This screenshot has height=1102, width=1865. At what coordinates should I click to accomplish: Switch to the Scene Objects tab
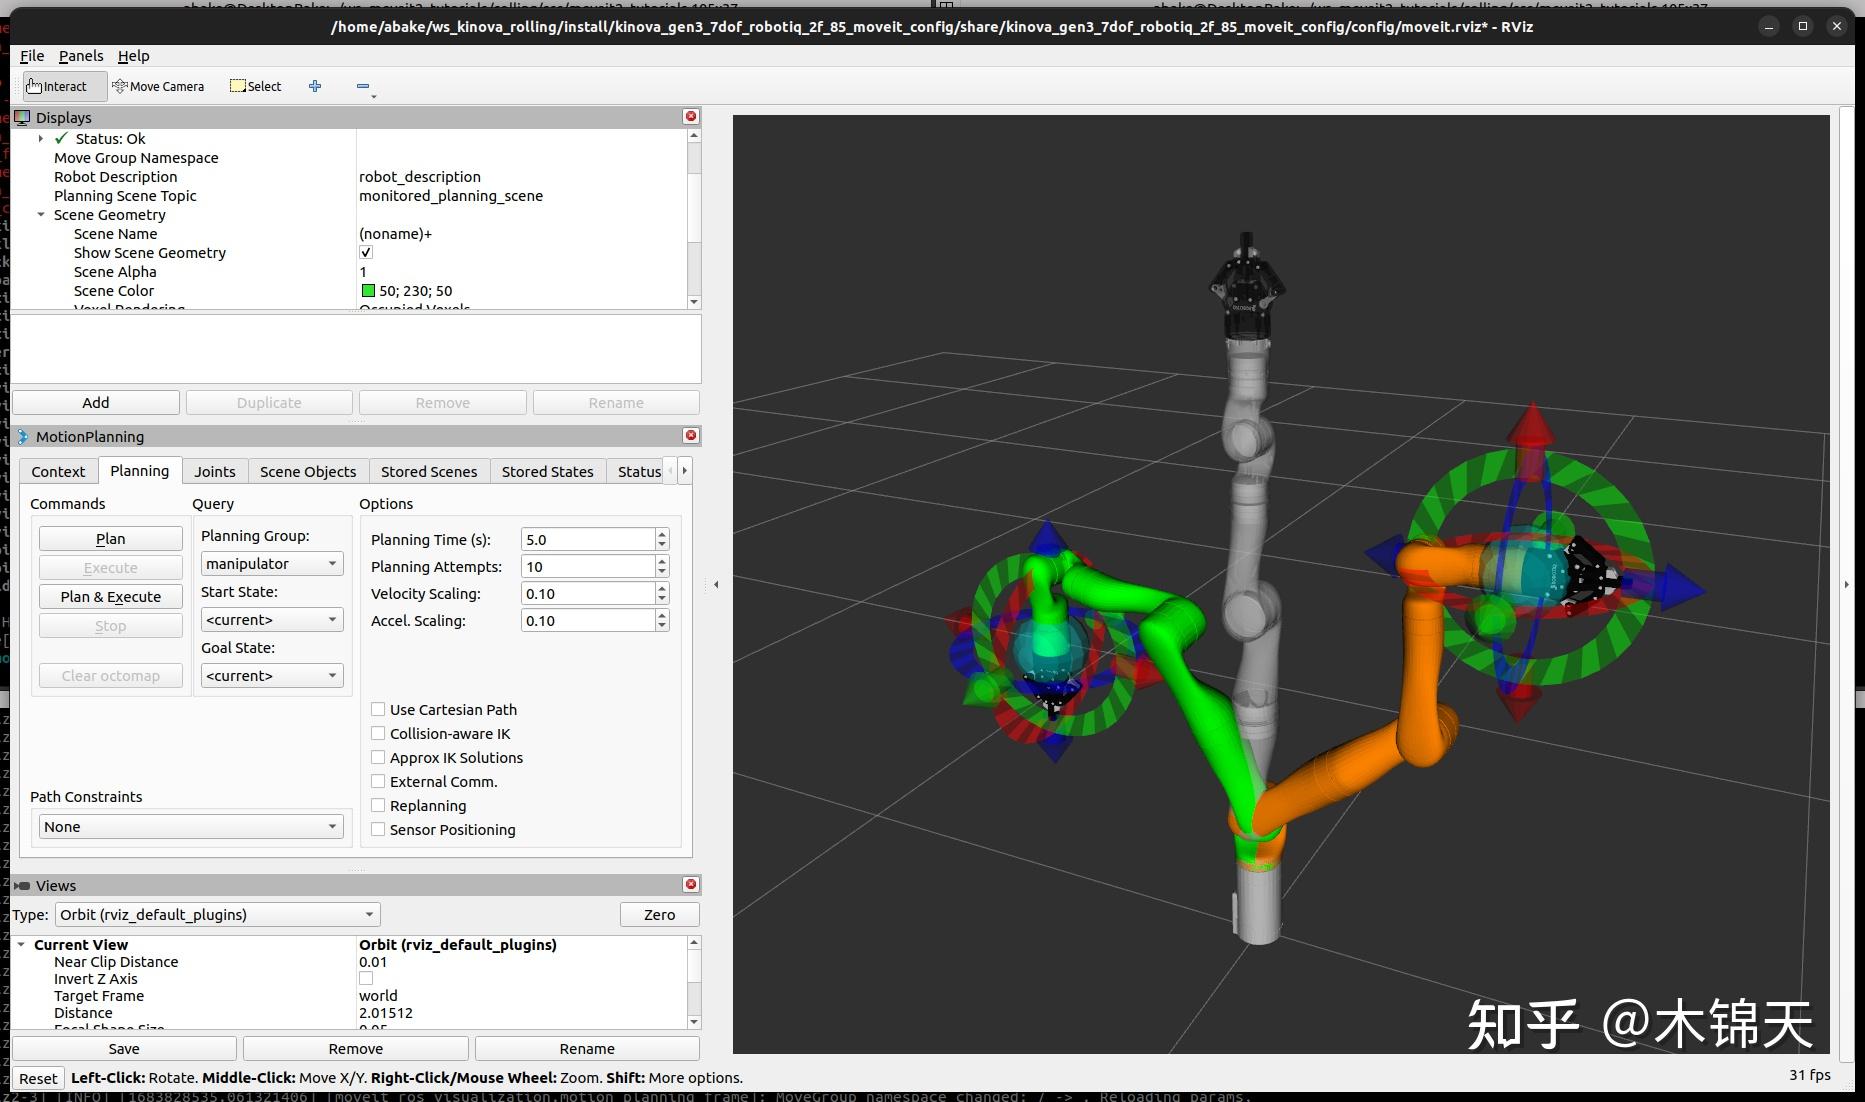point(307,470)
